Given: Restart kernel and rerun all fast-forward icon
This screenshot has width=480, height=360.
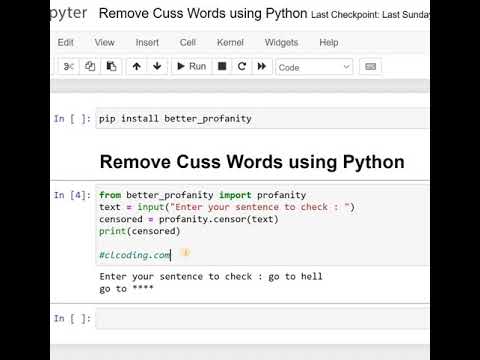Looking at the screenshot, I should point(262,67).
